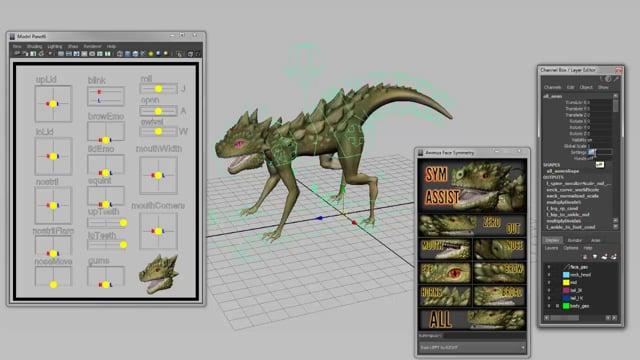Click the ALL symmetry button
Screen dimensions: 640x360
(472, 319)
